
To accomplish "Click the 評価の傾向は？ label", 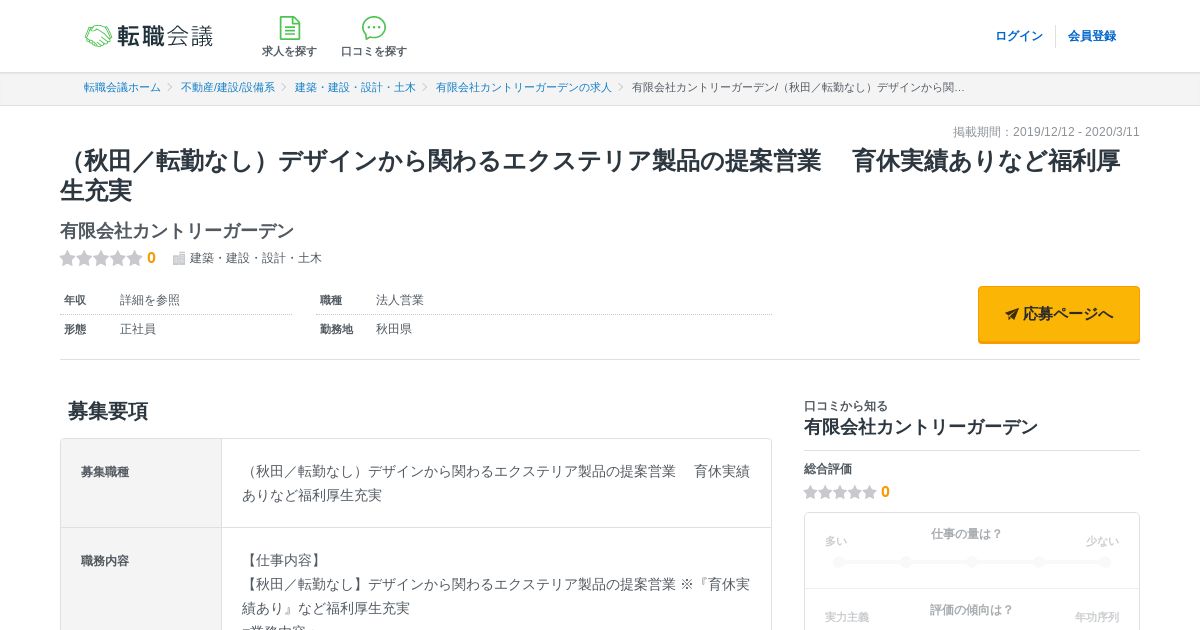I will tap(971, 610).
